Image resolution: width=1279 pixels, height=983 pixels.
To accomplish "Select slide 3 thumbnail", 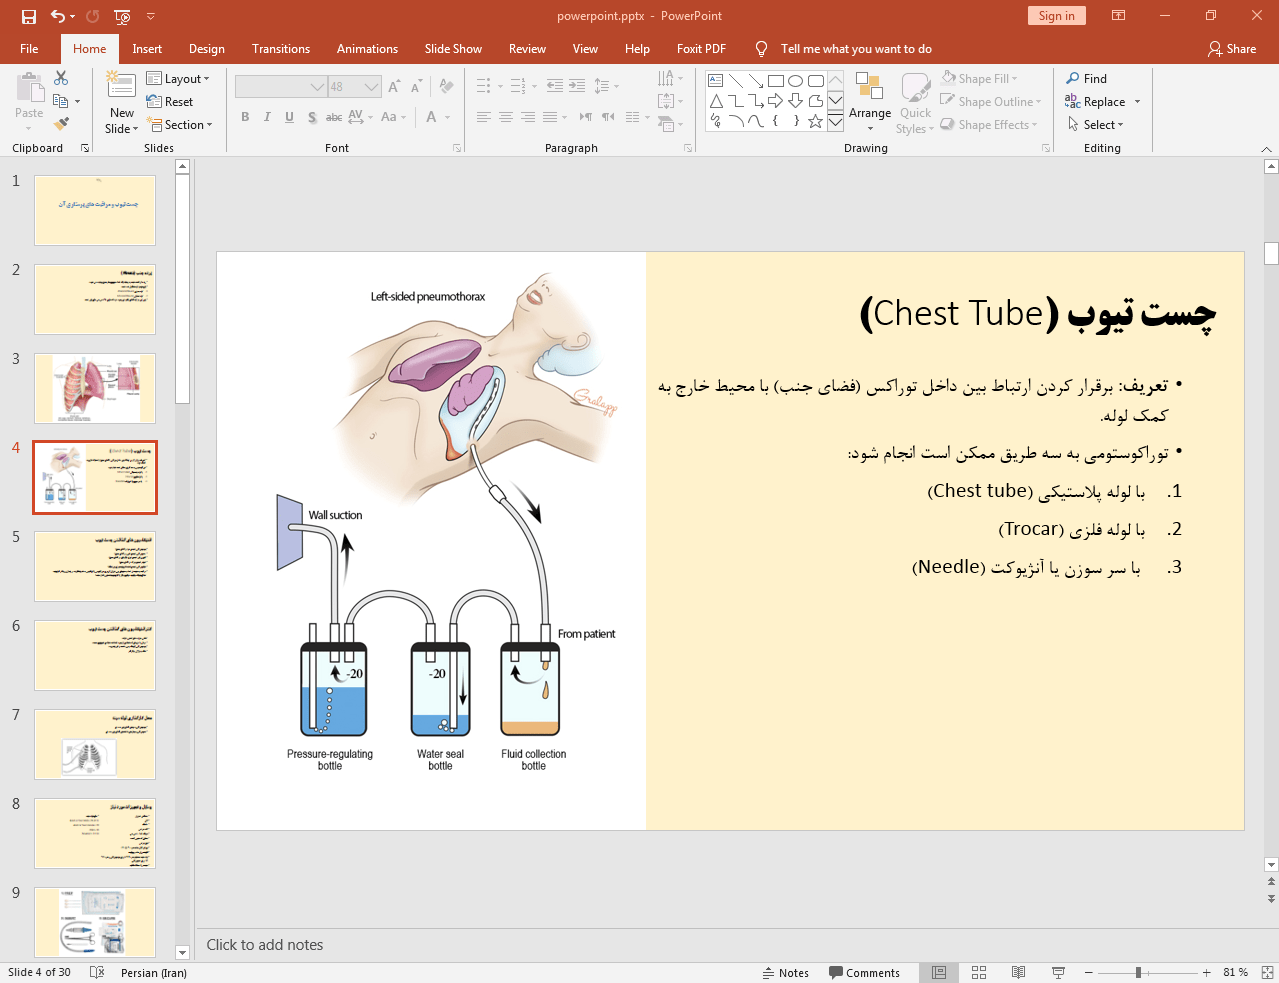I will tap(95, 388).
